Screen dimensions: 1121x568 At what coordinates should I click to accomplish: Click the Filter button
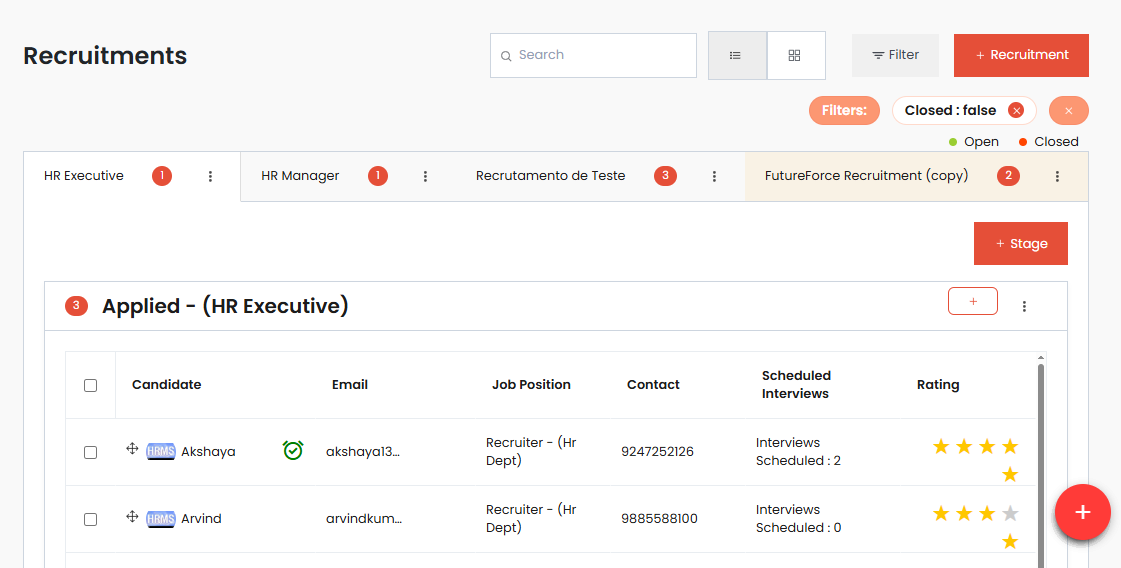(x=895, y=56)
